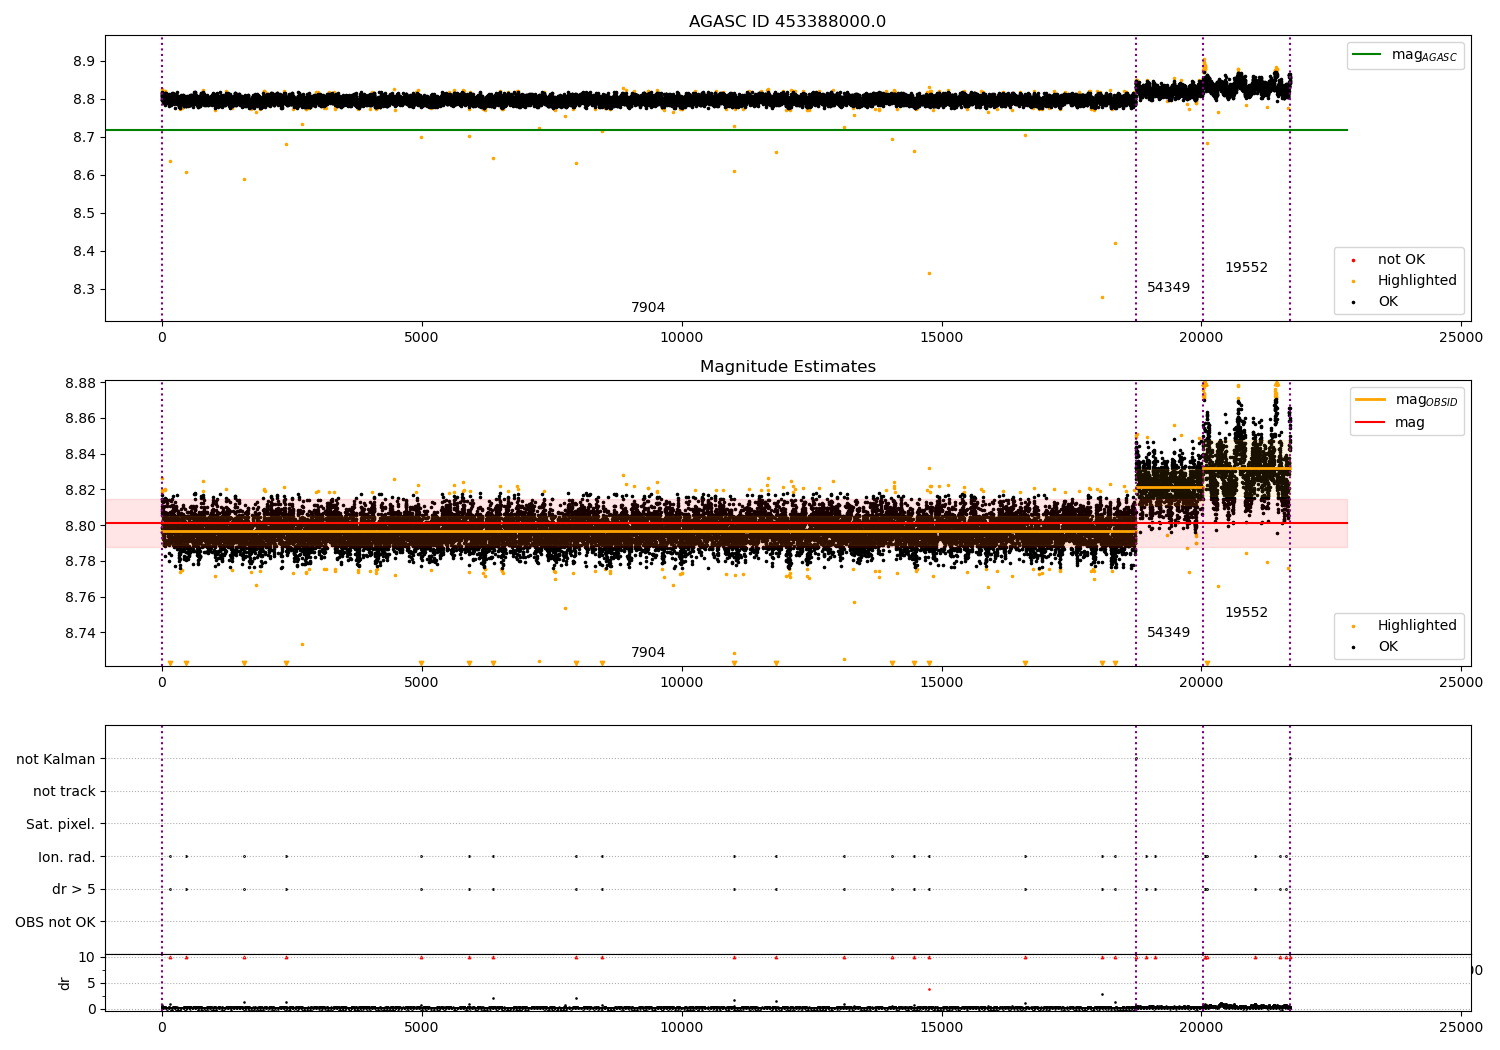
Task: Click the "10" tick on the dr axis
Action: click(x=87, y=958)
